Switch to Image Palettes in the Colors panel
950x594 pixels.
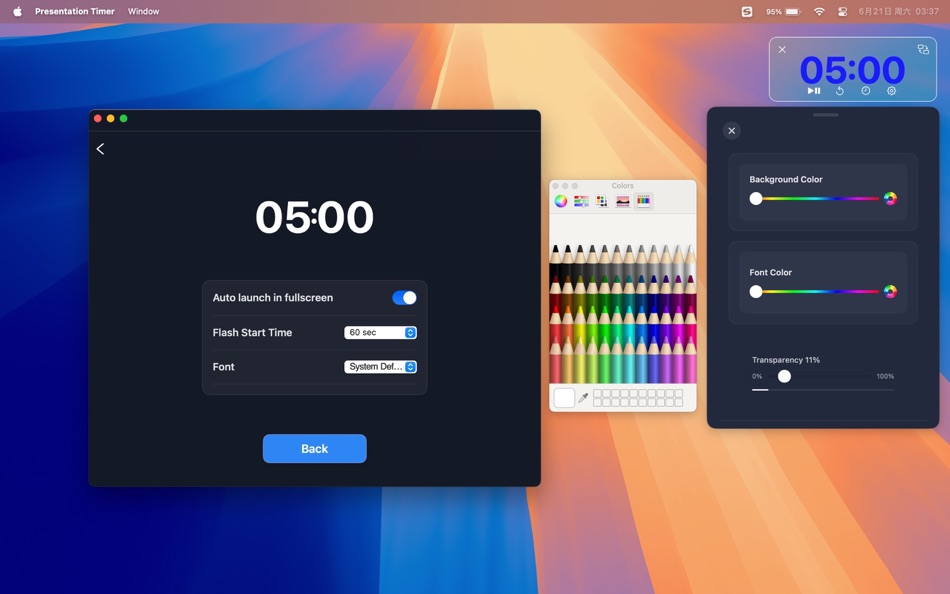point(621,200)
